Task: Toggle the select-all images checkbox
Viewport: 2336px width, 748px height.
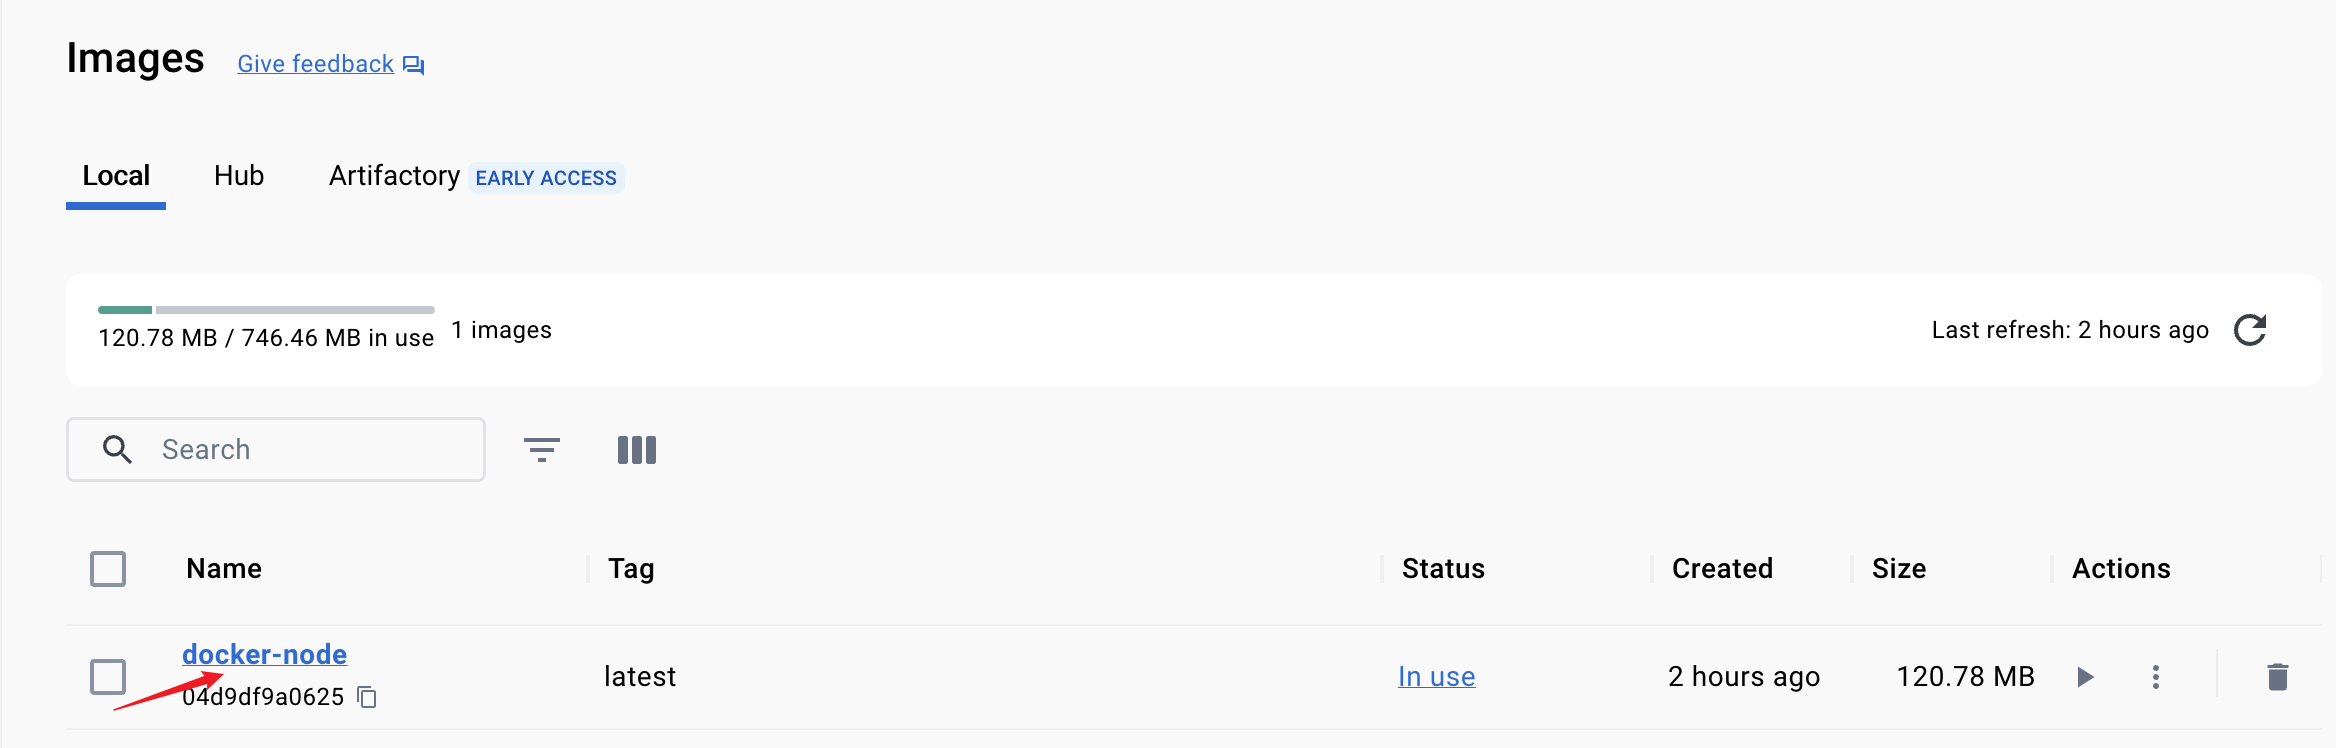Action: coord(108,569)
